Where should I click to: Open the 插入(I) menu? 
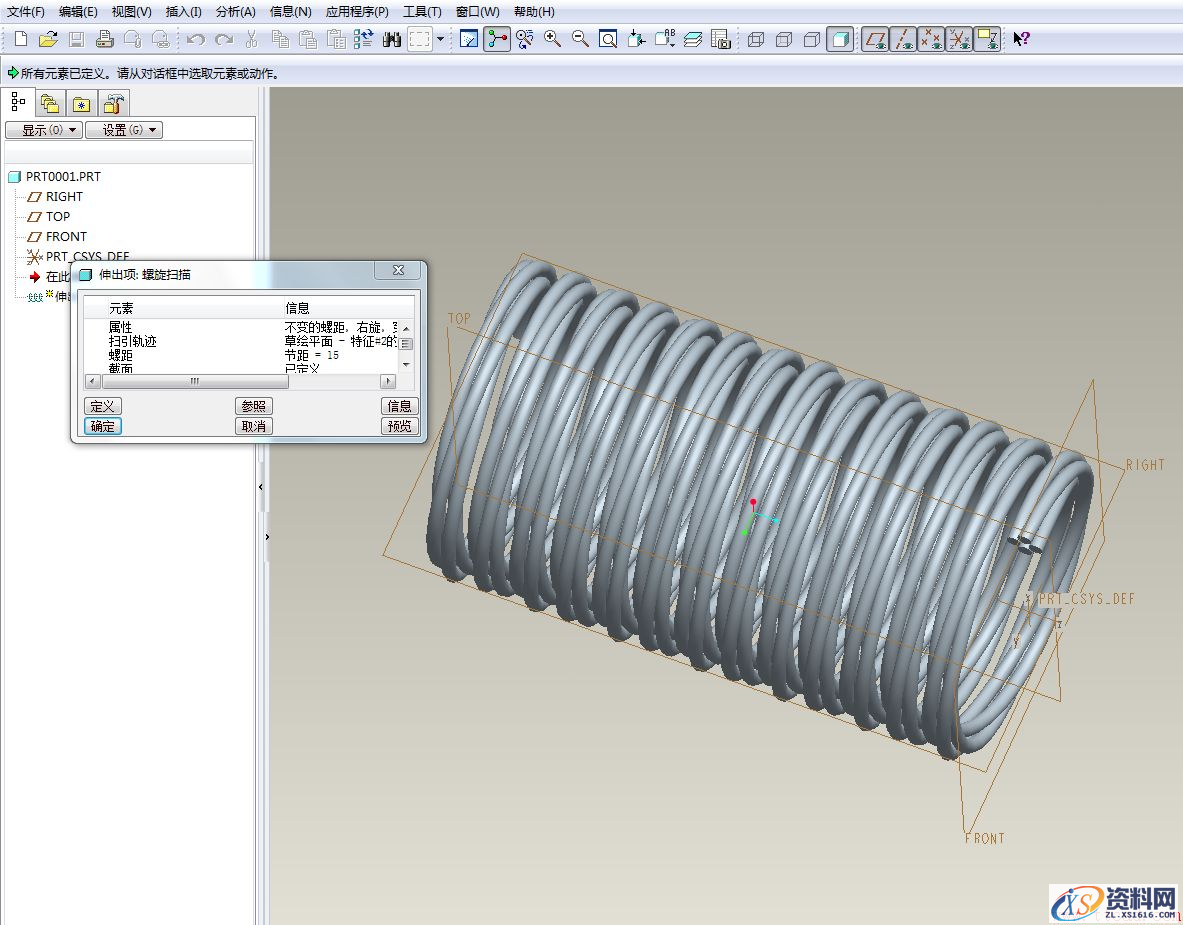(x=183, y=12)
